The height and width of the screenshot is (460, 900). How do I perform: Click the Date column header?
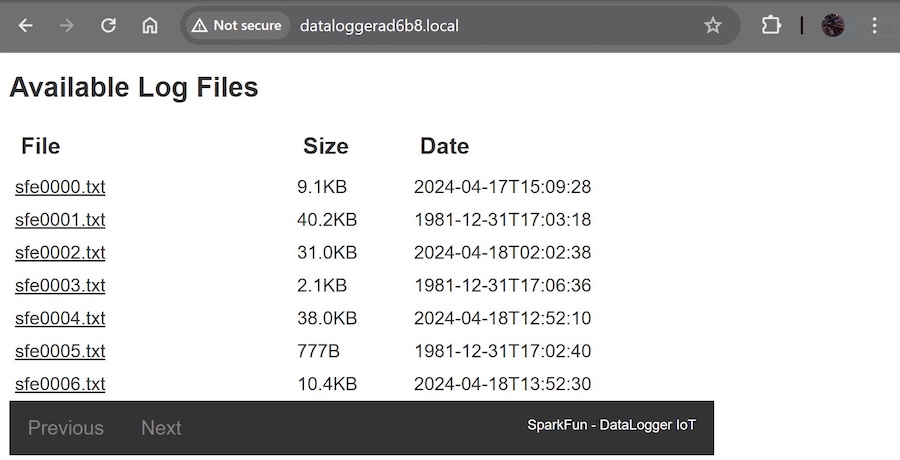click(444, 146)
